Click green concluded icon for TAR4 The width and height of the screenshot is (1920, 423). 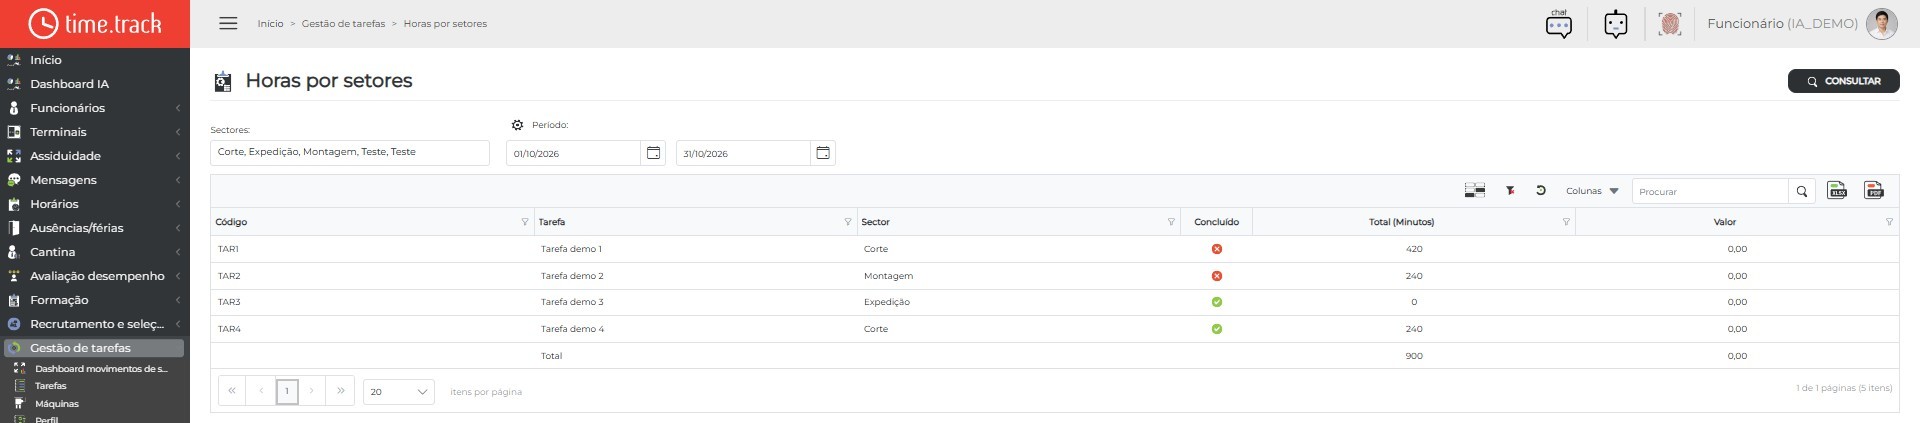(x=1217, y=329)
